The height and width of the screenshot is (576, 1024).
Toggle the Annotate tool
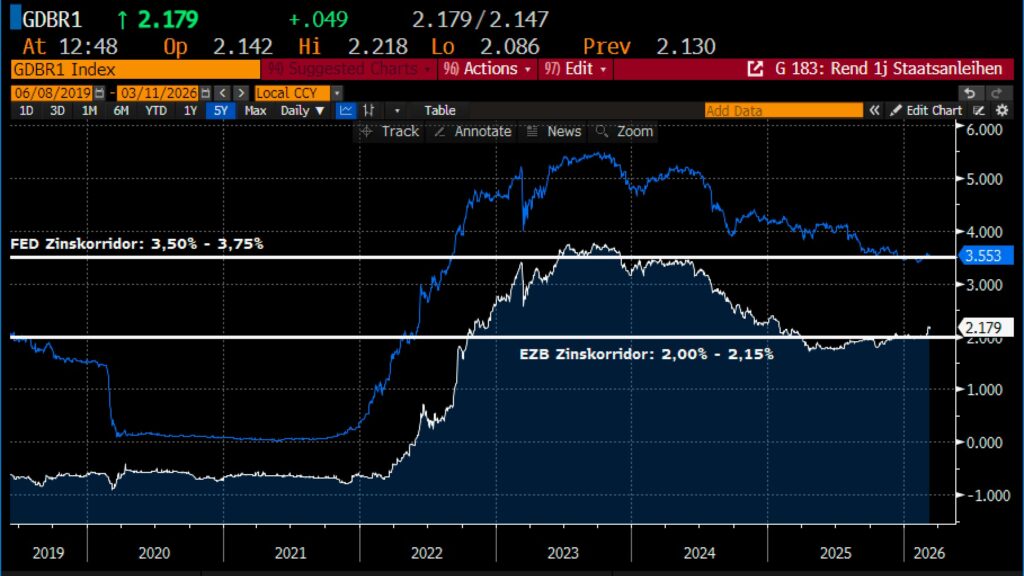click(473, 131)
